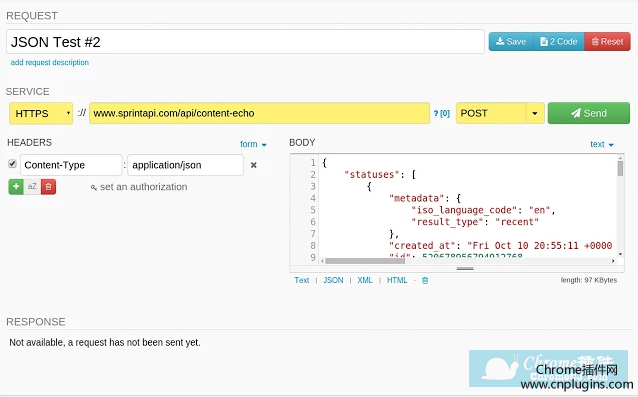Image resolution: width=638 pixels, height=397 pixels.
Task: Click the scroll-right arrow of body editor
Action: pyautogui.click(x=613, y=261)
